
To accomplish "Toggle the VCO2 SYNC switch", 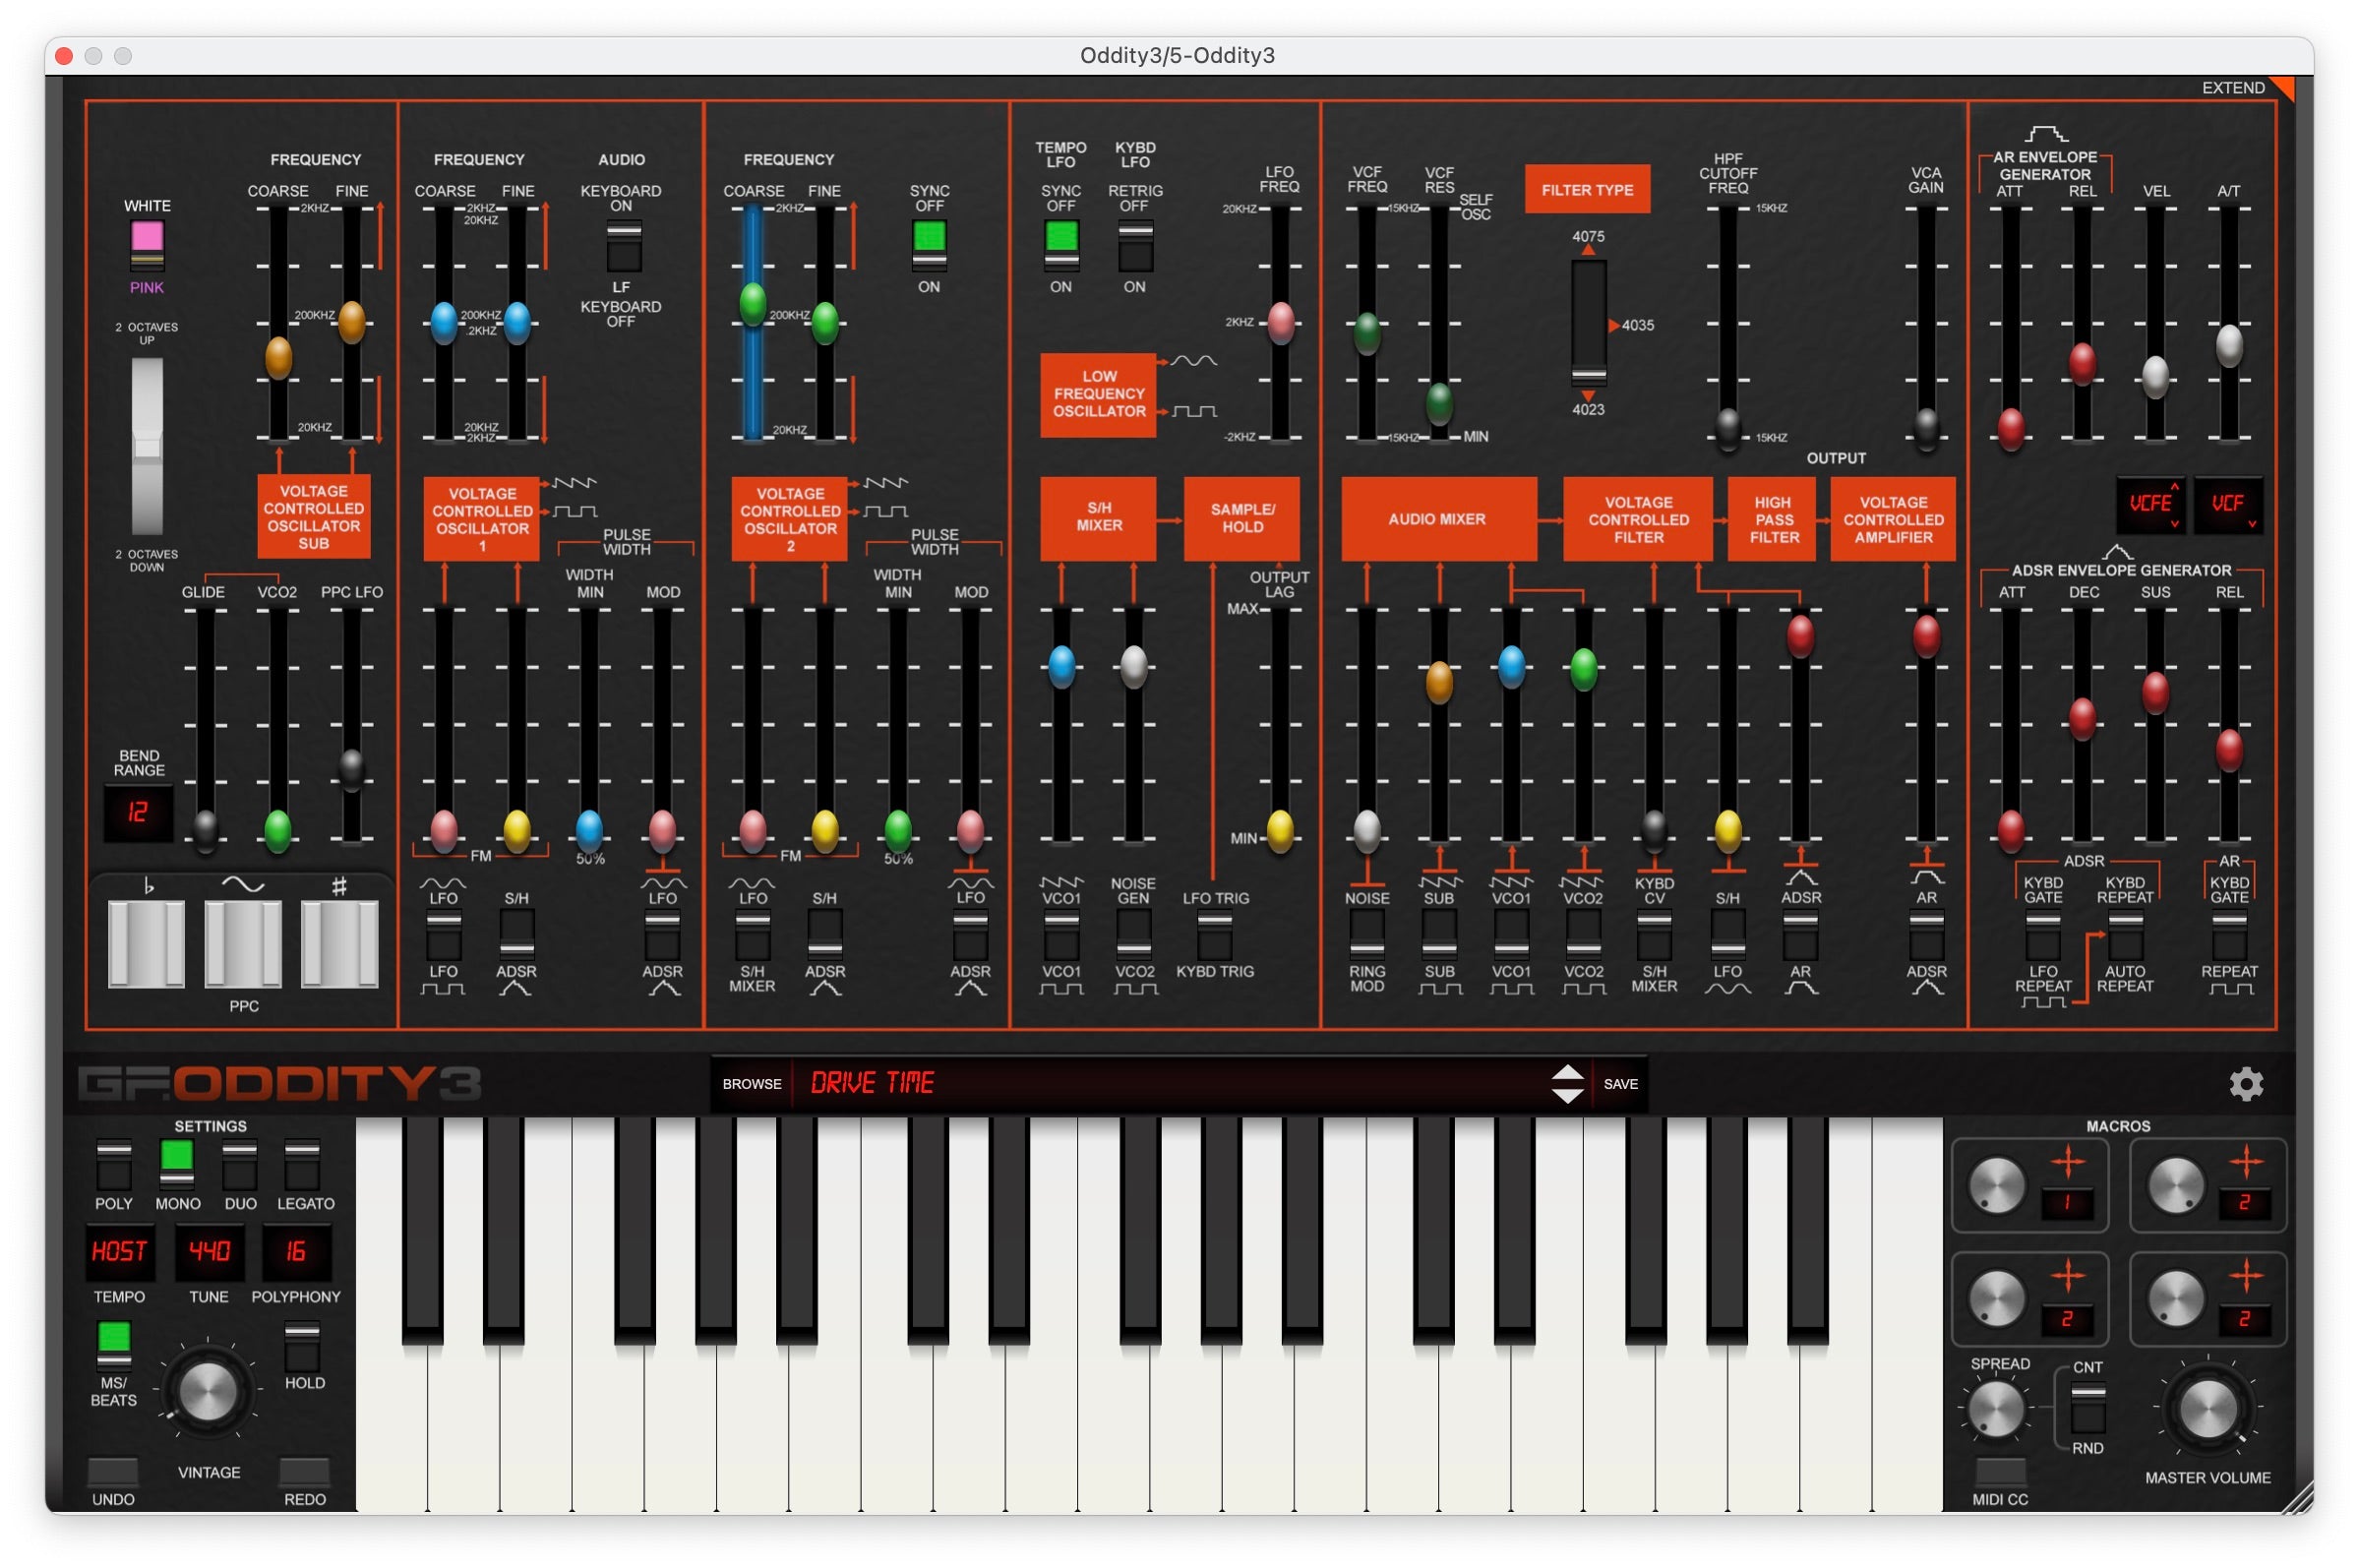I will click(929, 245).
